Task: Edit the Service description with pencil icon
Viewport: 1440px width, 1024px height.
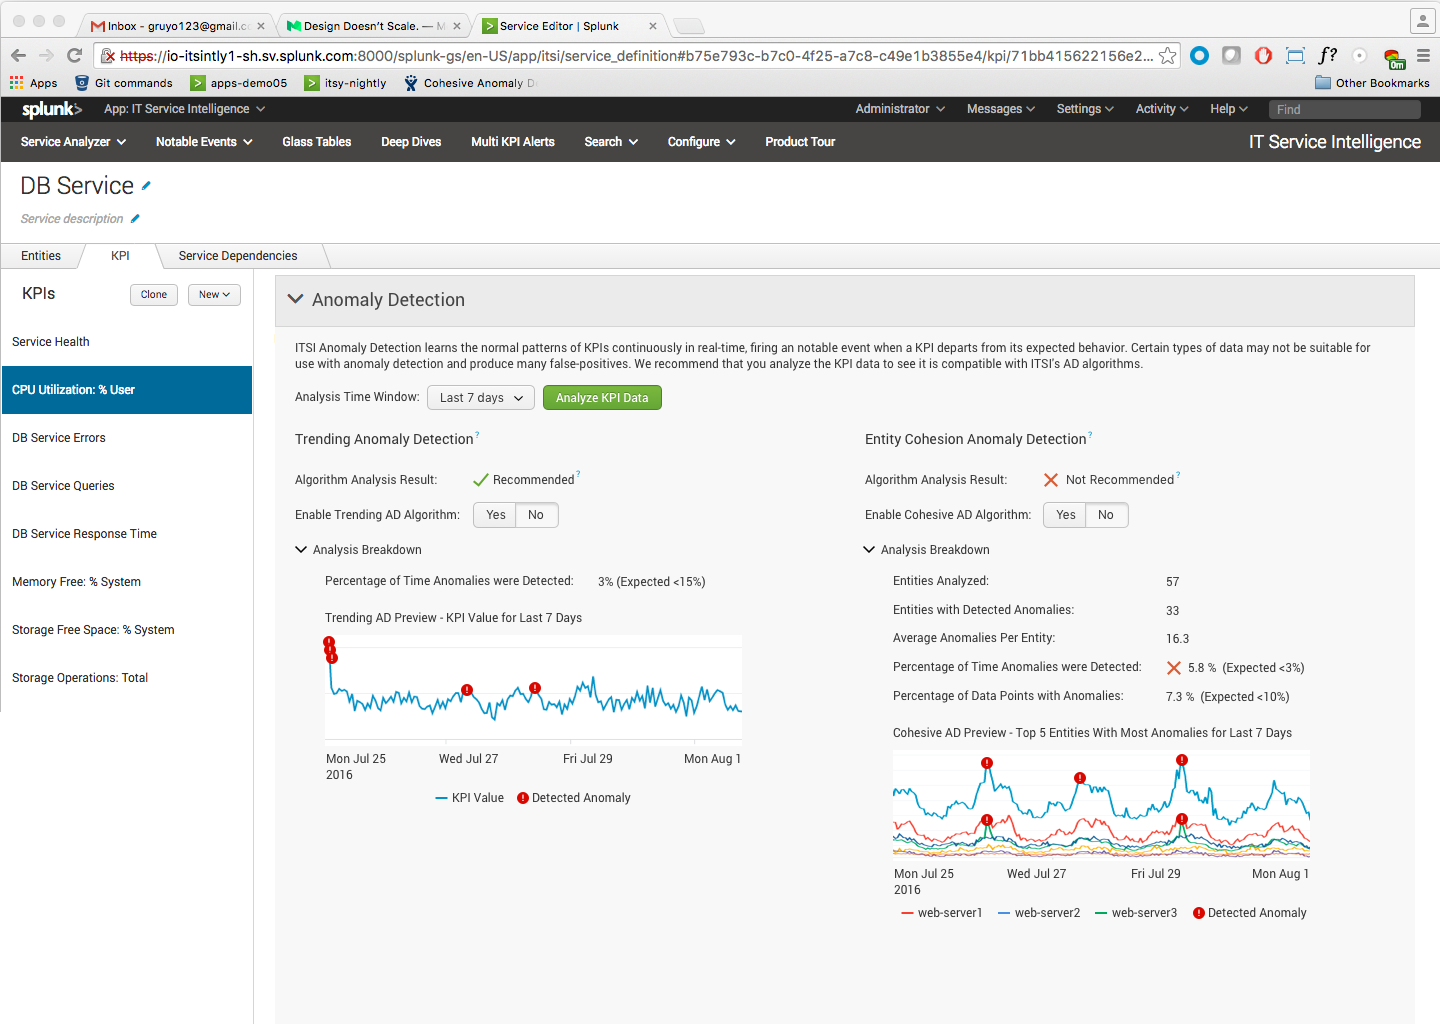Action: point(135,219)
